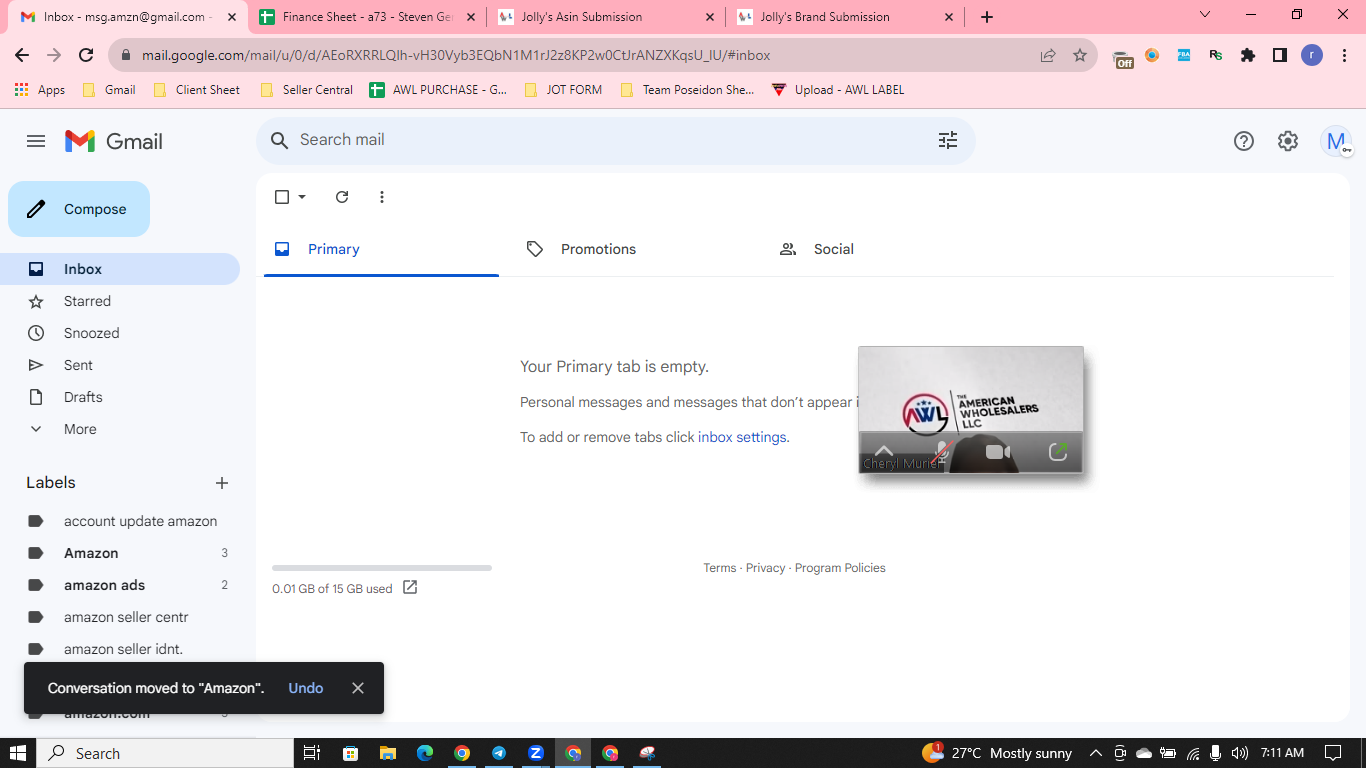Screen dimensions: 1366x768
Task: Open the Program Policies link
Action: tap(840, 568)
